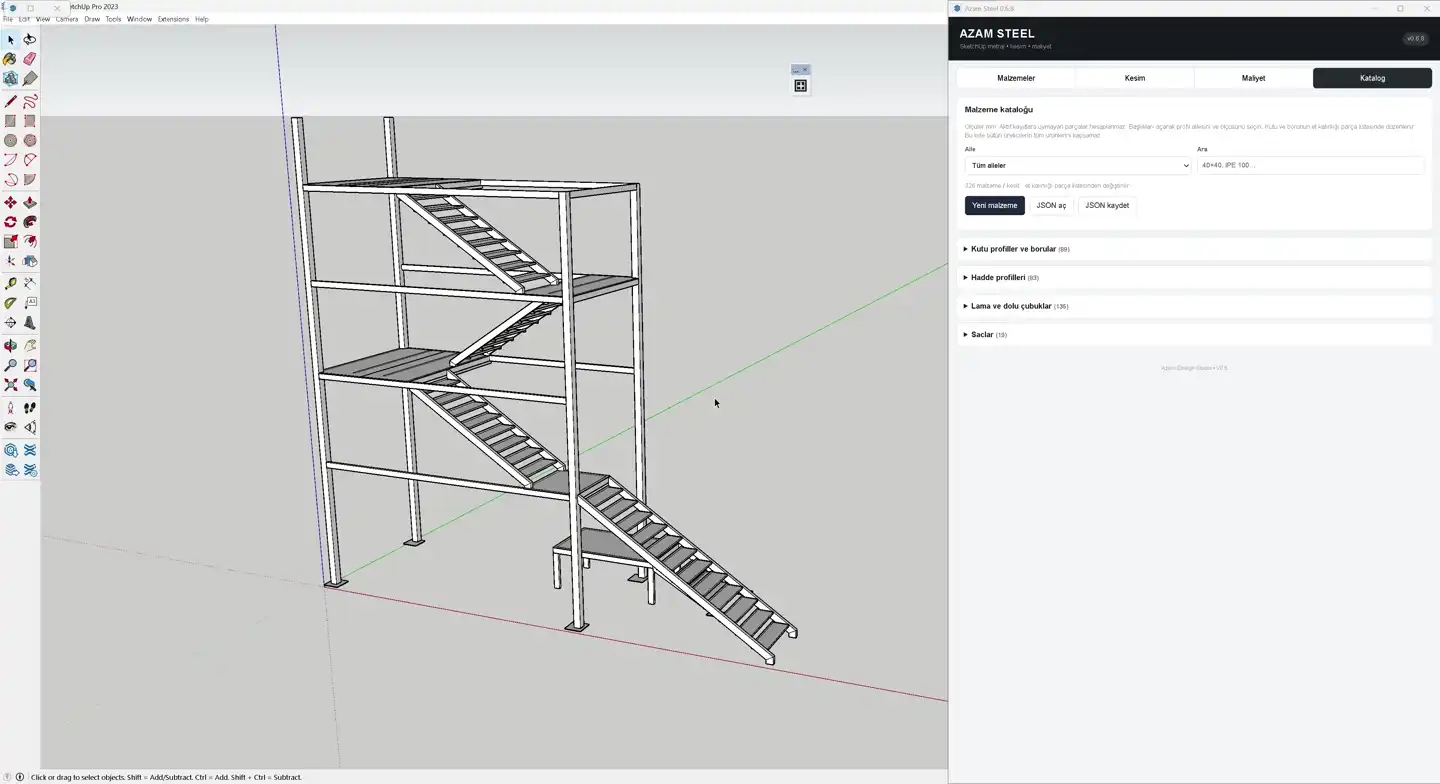Screen dimensions: 1440x784
Task: Choose the Rotate tool
Action: coord(10,222)
